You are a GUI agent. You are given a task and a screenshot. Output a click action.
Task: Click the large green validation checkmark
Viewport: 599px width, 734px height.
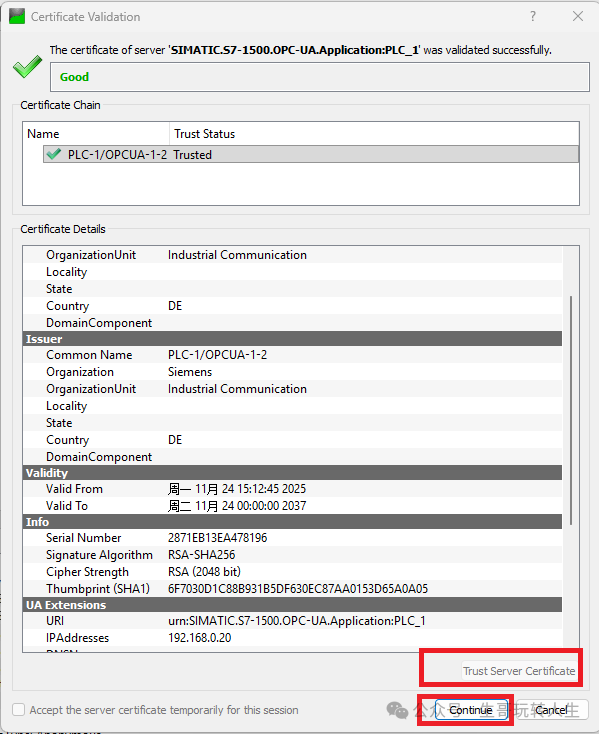(x=27, y=66)
